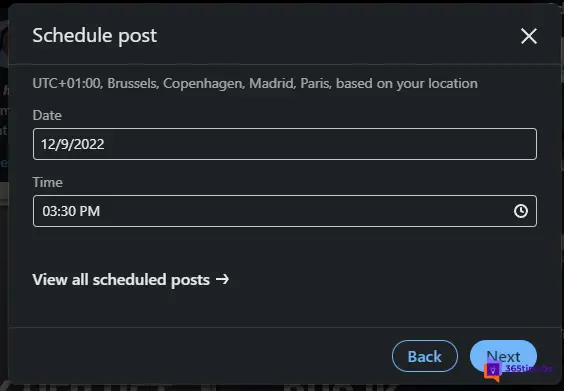This screenshot has height=391, width=564.
Task: Click the Schedule post dialog title
Action: click(x=95, y=35)
